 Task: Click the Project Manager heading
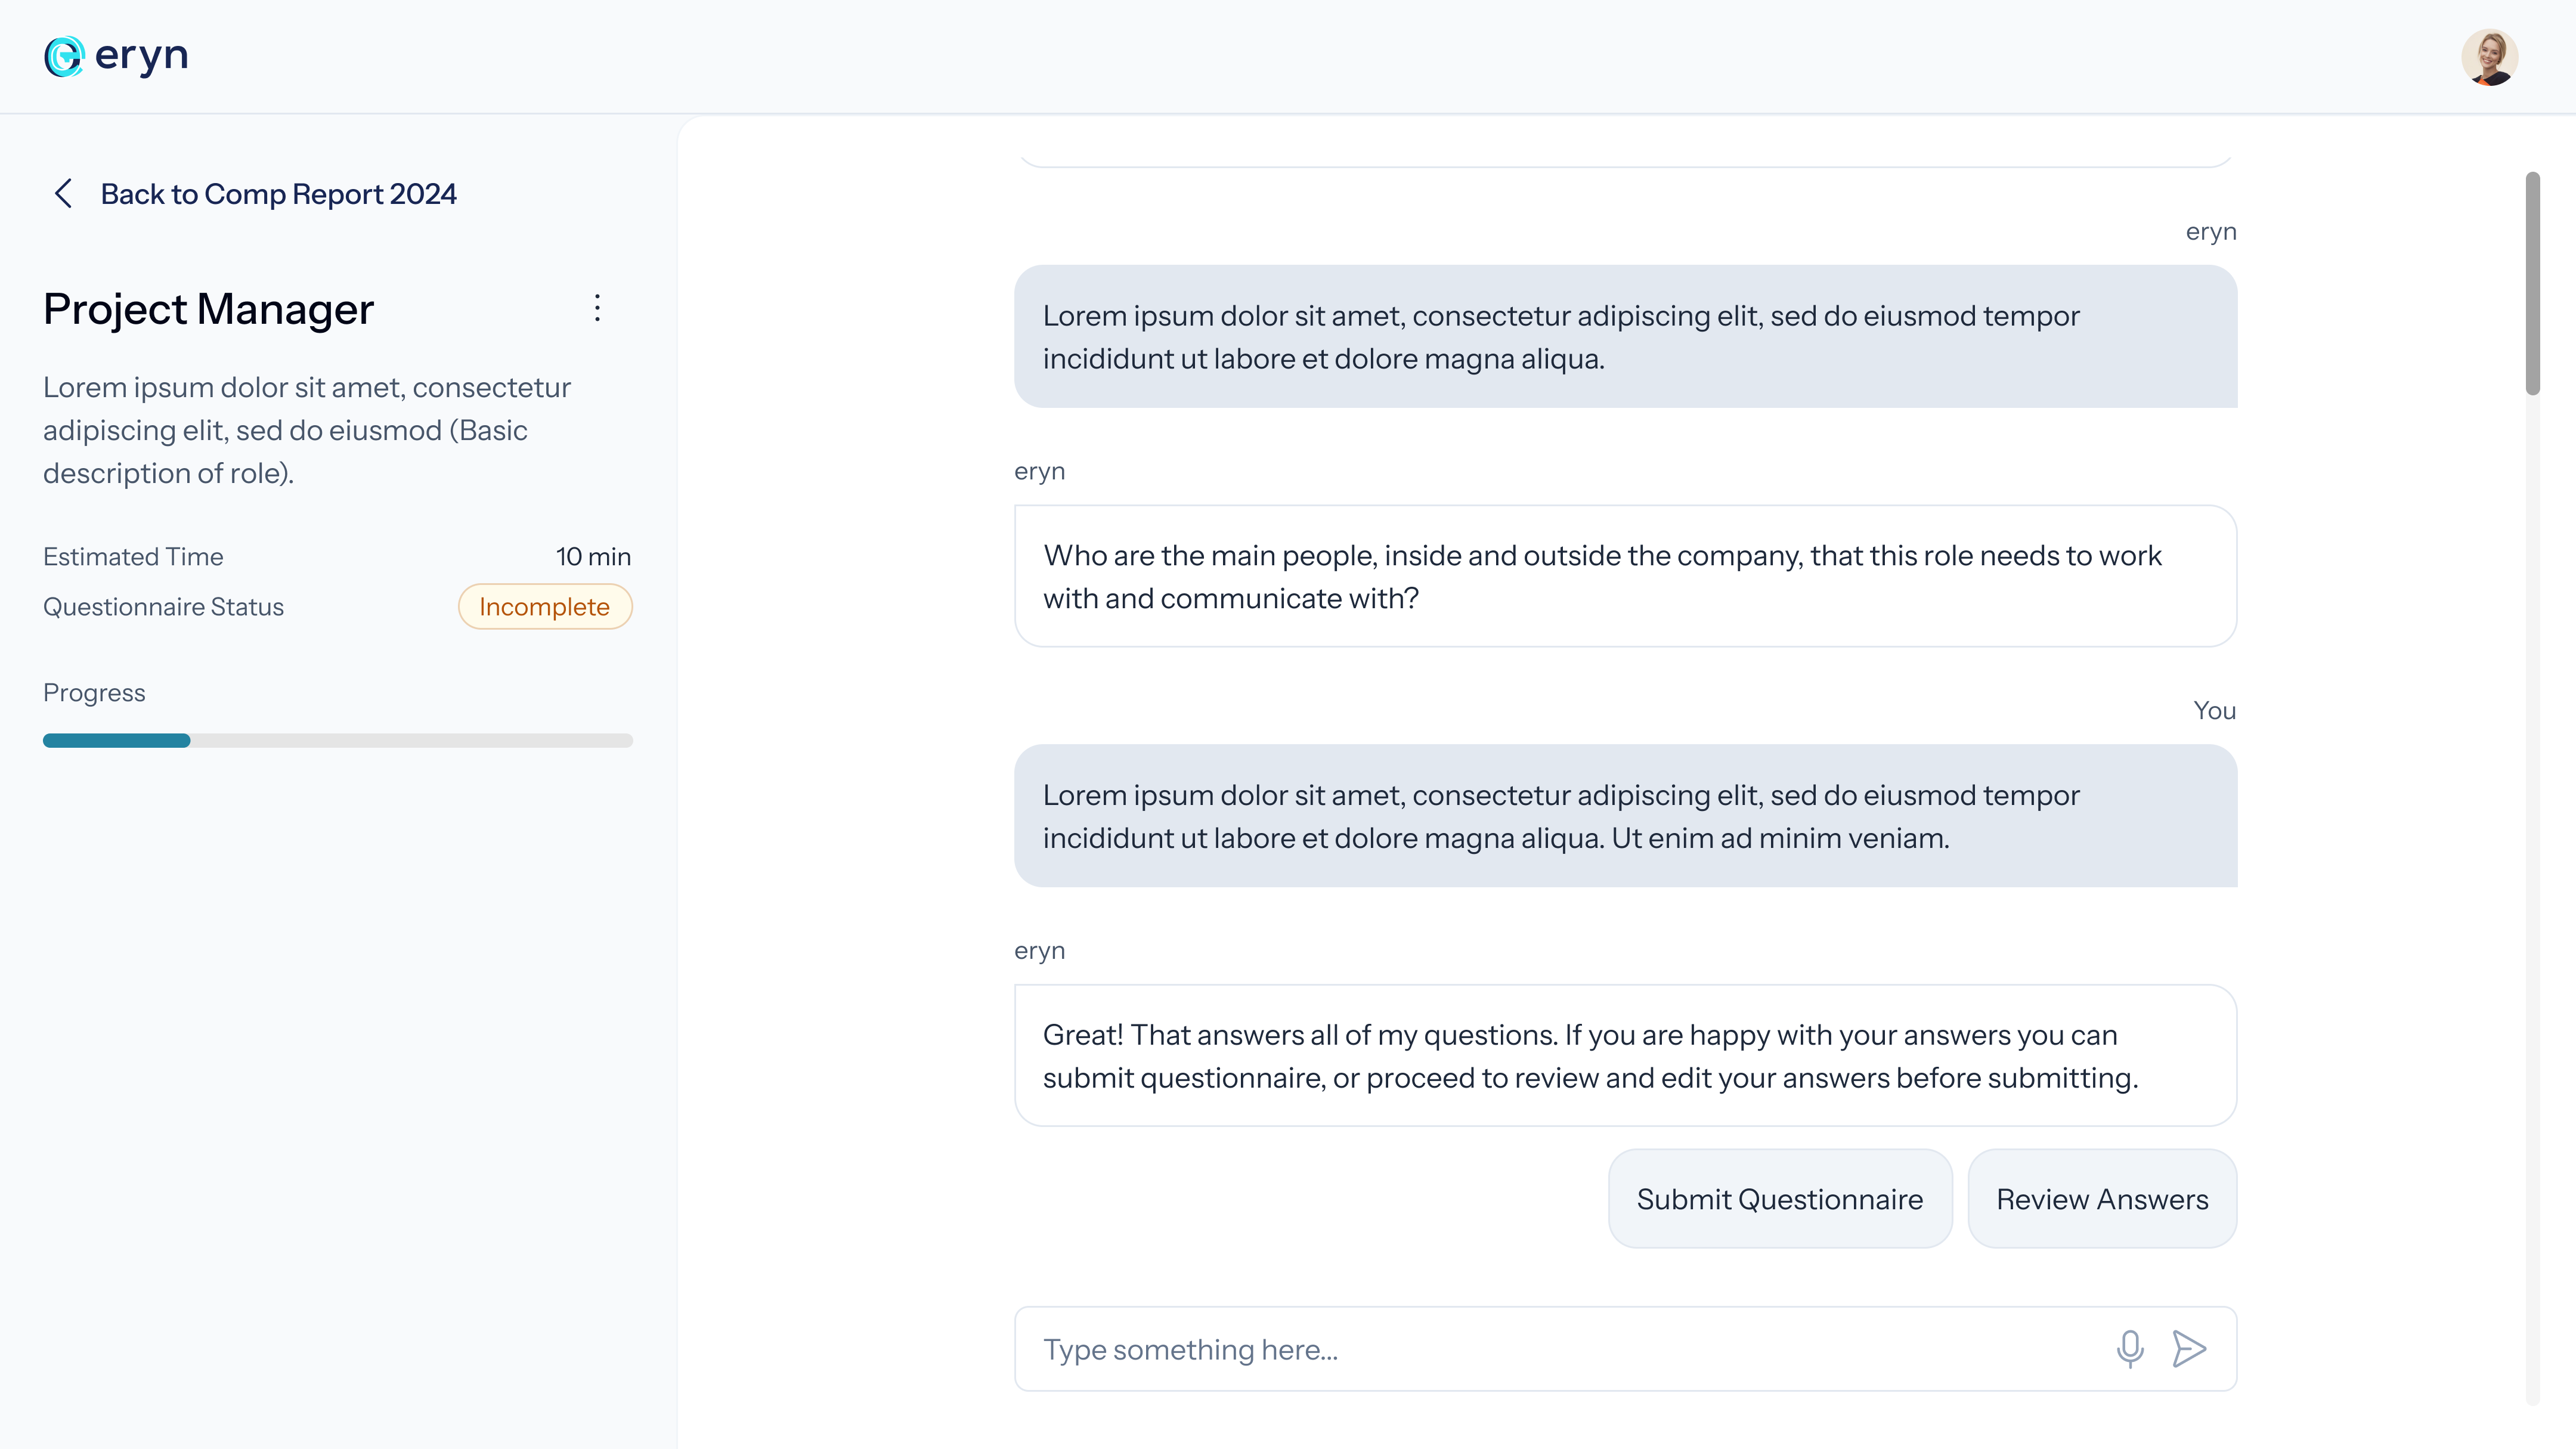(x=208, y=309)
